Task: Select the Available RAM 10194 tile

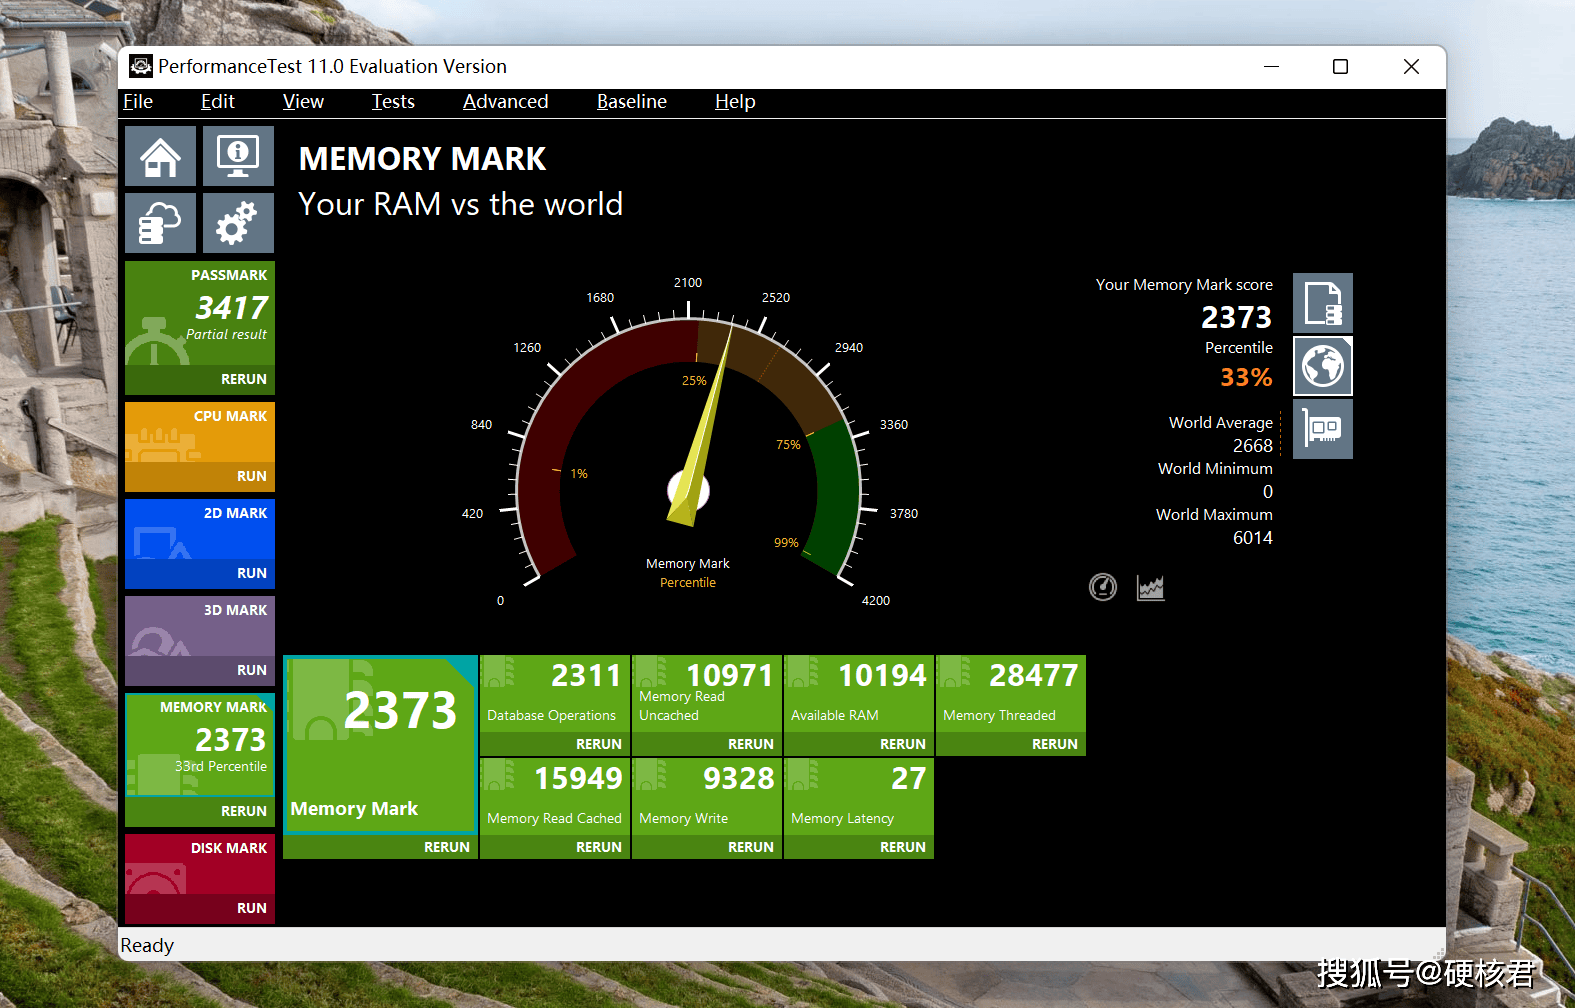Action: point(859,693)
